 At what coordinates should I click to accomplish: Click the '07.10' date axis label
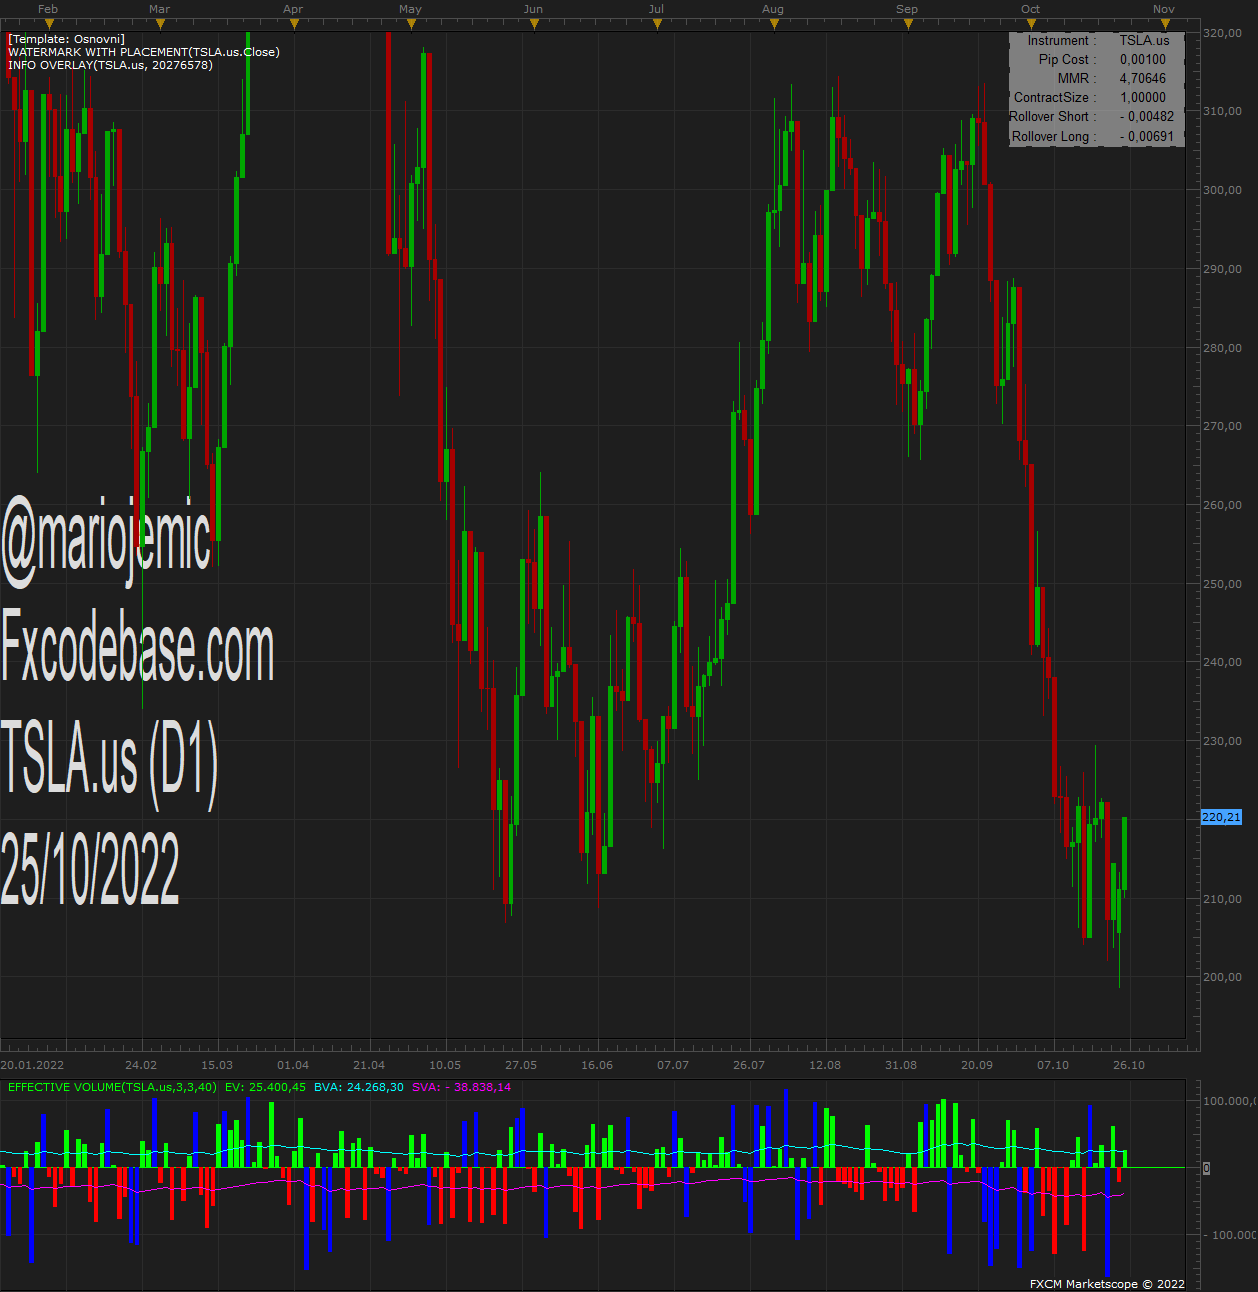click(x=1053, y=1065)
